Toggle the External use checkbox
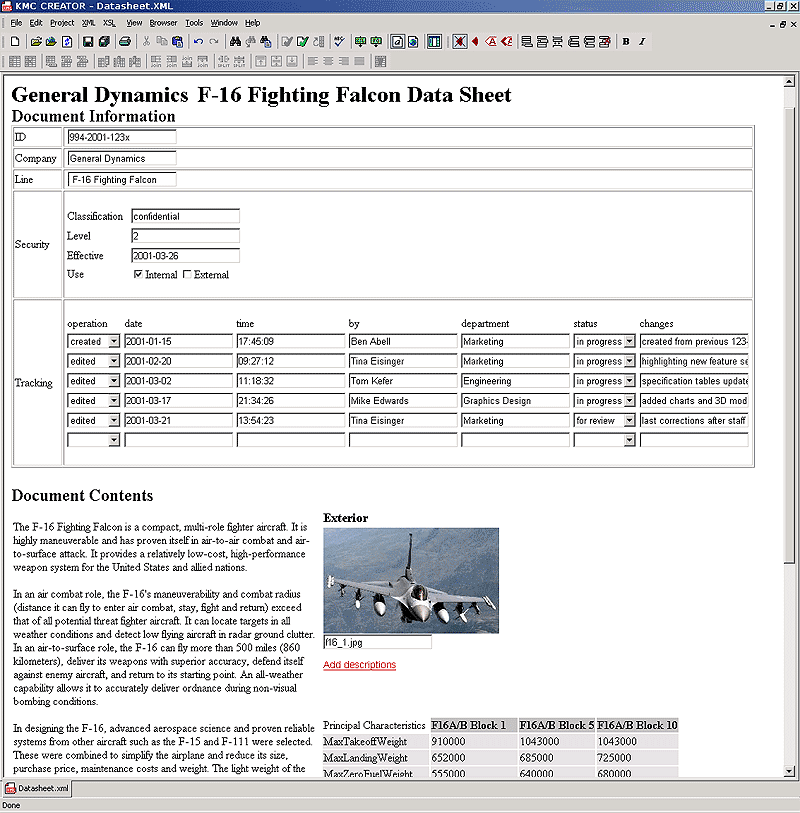800x813 pixels. coord(187,274)
